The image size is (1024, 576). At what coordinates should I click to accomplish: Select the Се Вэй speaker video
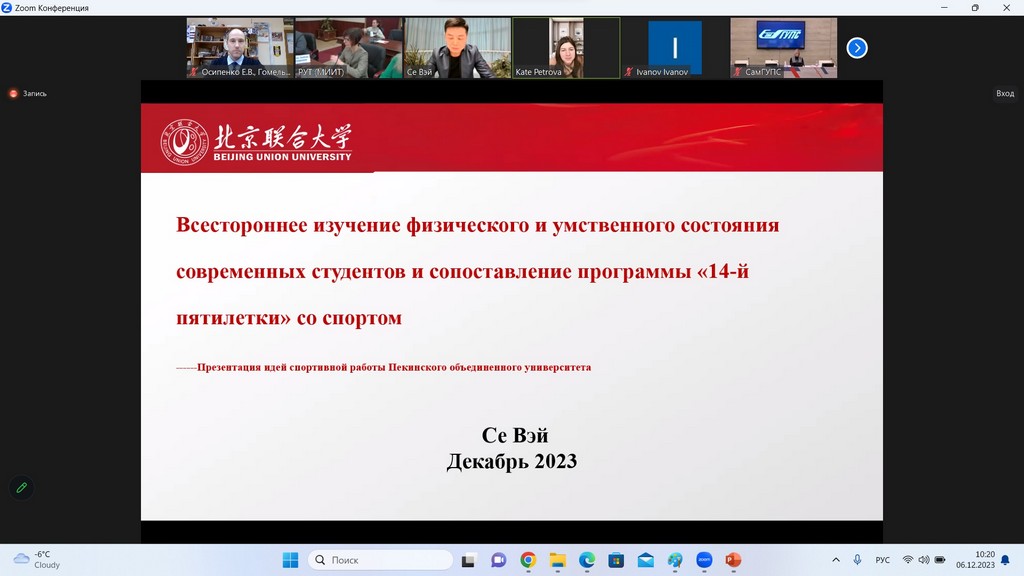(x=457, y=47)
